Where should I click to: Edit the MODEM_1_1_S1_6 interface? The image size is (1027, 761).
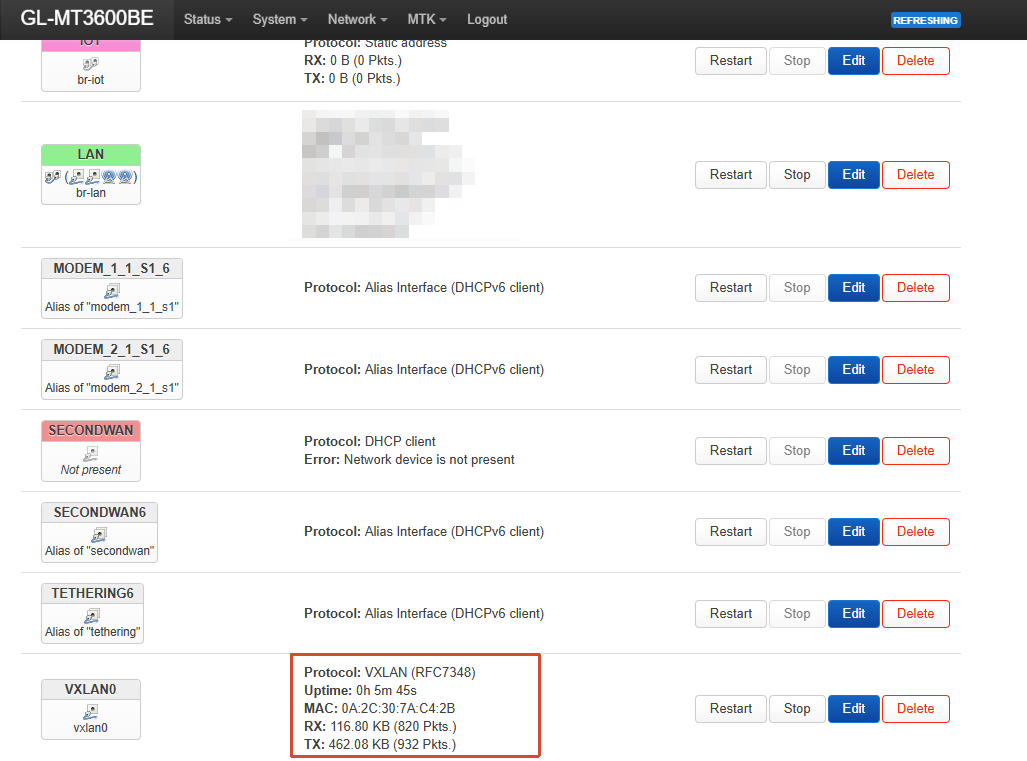click(853, 288)
